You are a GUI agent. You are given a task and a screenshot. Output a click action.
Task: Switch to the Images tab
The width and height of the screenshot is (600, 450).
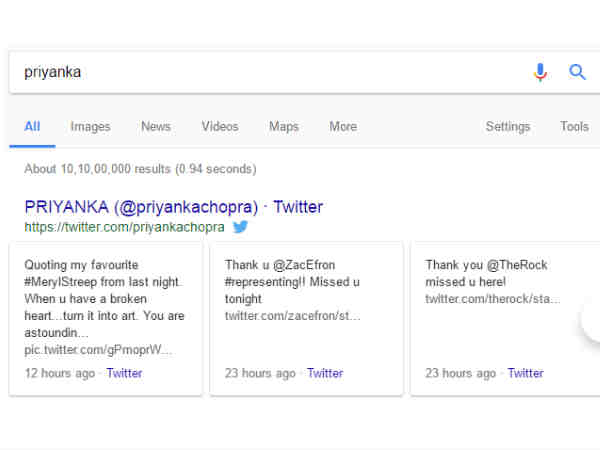tap(90, 127)
